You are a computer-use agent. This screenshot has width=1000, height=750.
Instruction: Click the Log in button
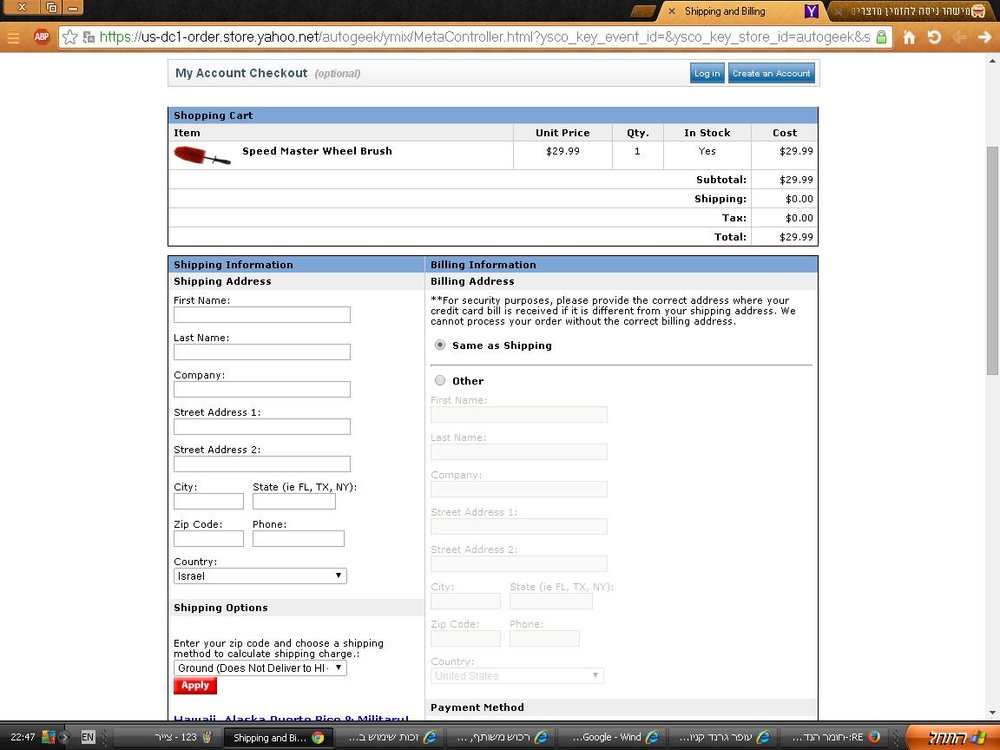(x=707, y=73)
